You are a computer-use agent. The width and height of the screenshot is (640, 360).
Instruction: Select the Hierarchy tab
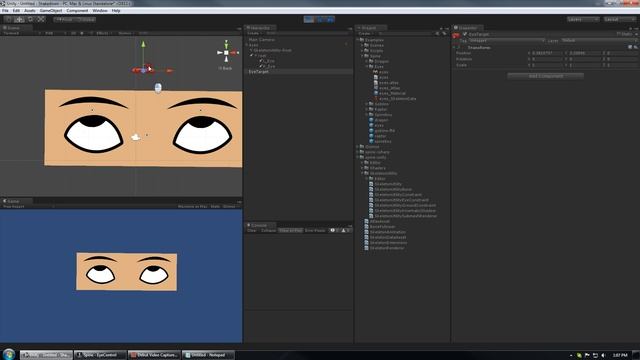[x=260, y=28]
